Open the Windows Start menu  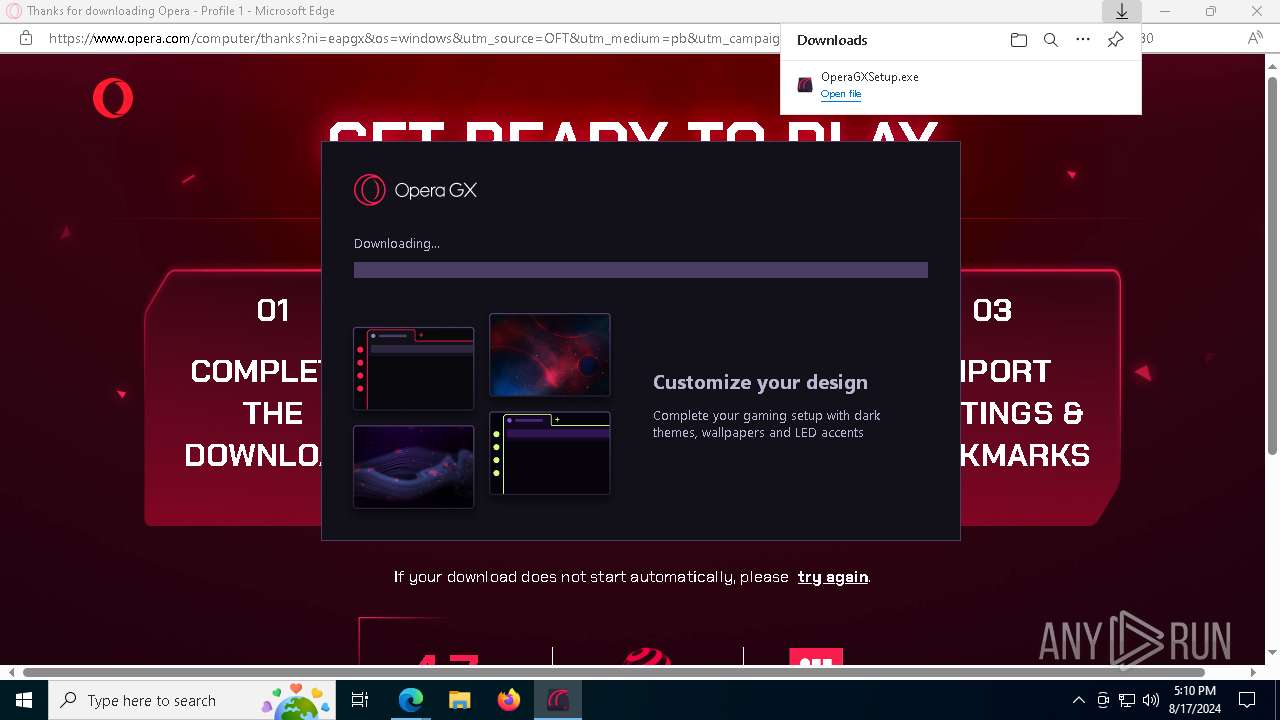[24, 701]
